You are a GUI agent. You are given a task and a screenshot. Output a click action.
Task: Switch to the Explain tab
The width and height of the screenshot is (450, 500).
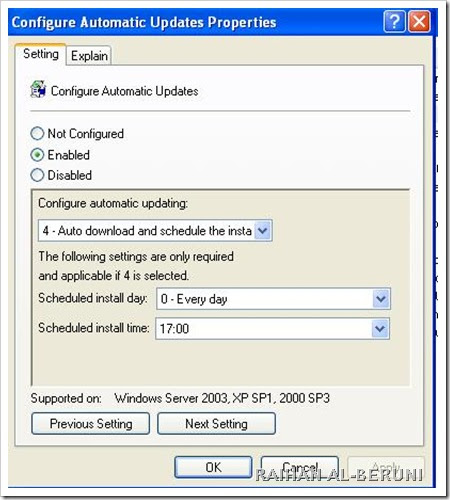(89, 56)
